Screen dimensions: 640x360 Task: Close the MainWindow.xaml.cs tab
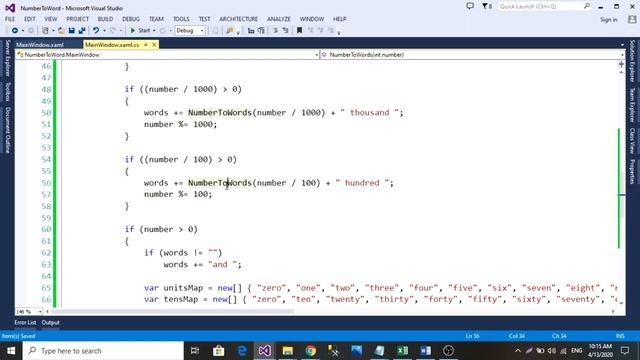[x=154, y=45]
